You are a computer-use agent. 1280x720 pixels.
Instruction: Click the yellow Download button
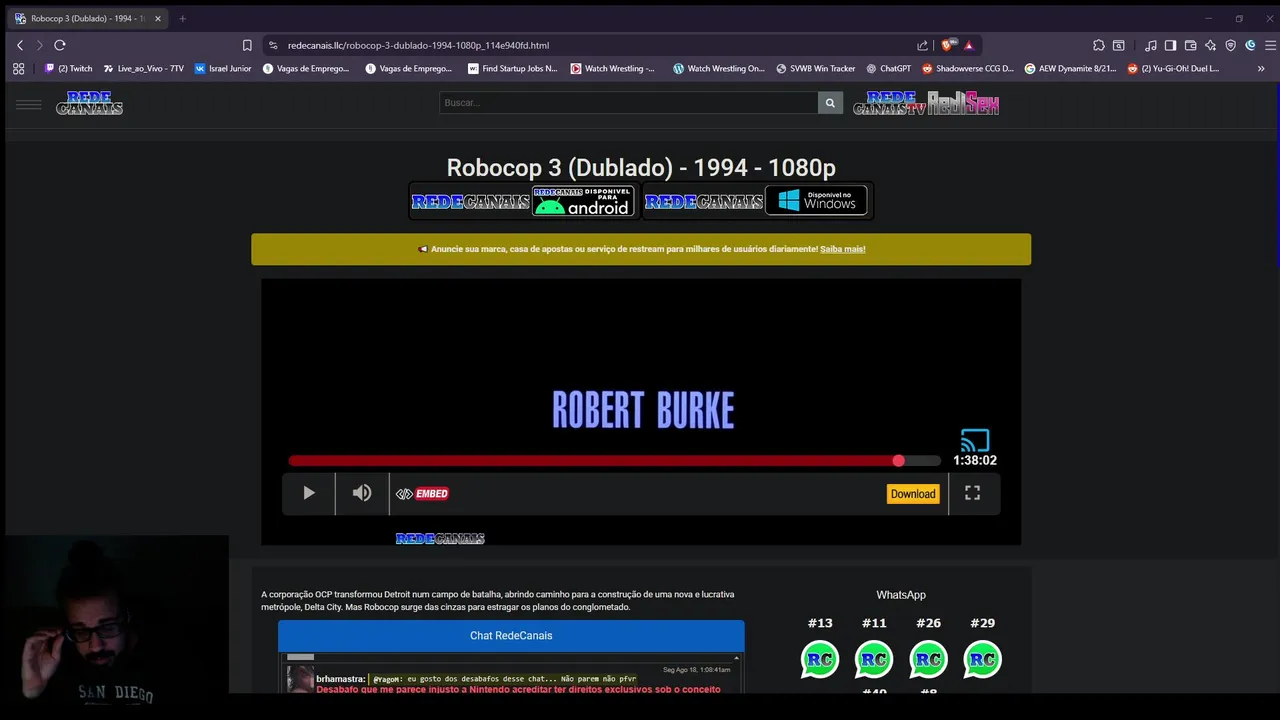913,494
